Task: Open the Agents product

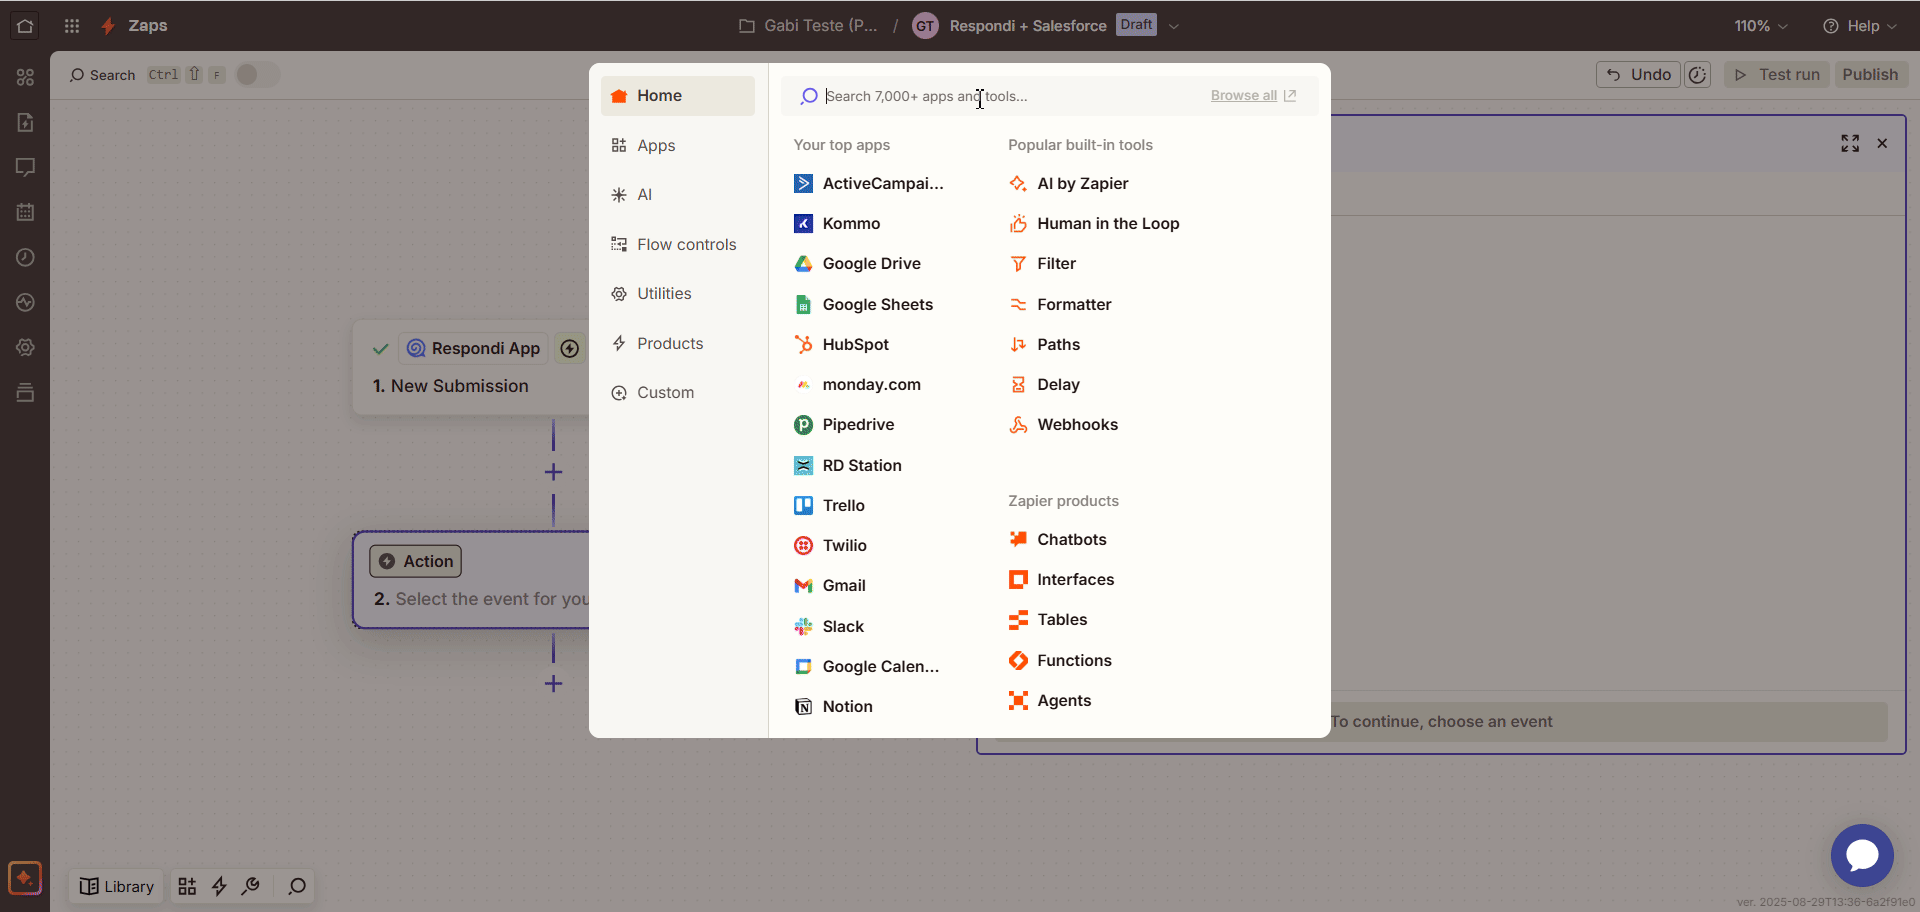Action: click(x=1050, y=701)
